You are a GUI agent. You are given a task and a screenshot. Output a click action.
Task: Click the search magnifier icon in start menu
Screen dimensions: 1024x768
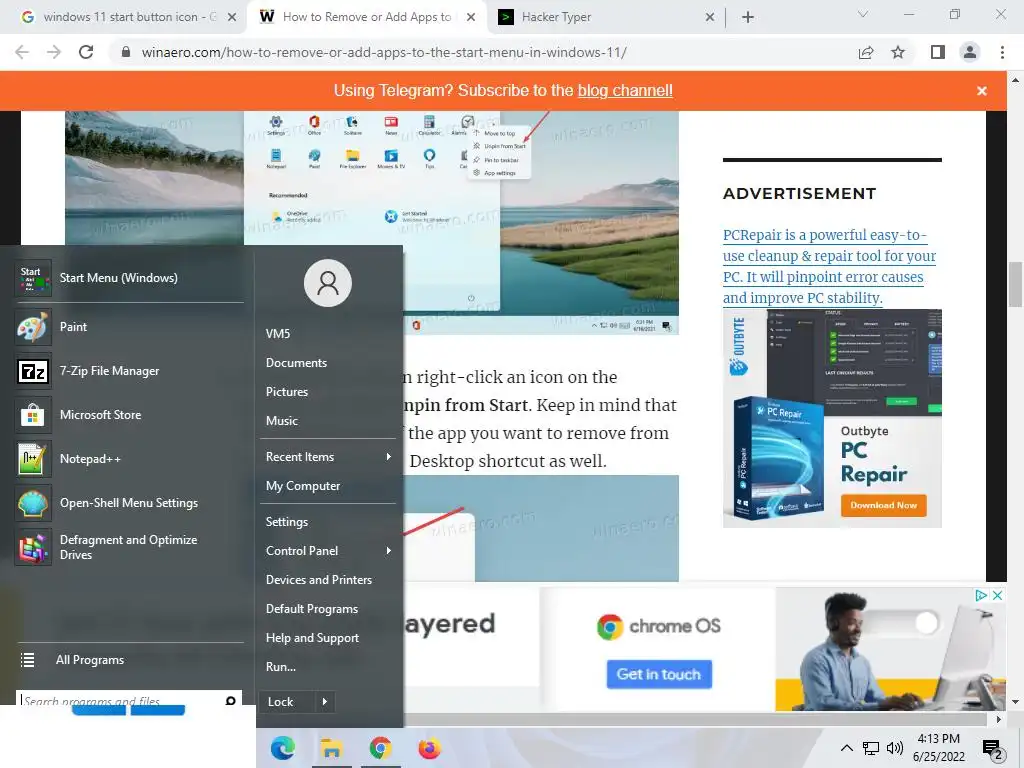[x=230, y=701]
